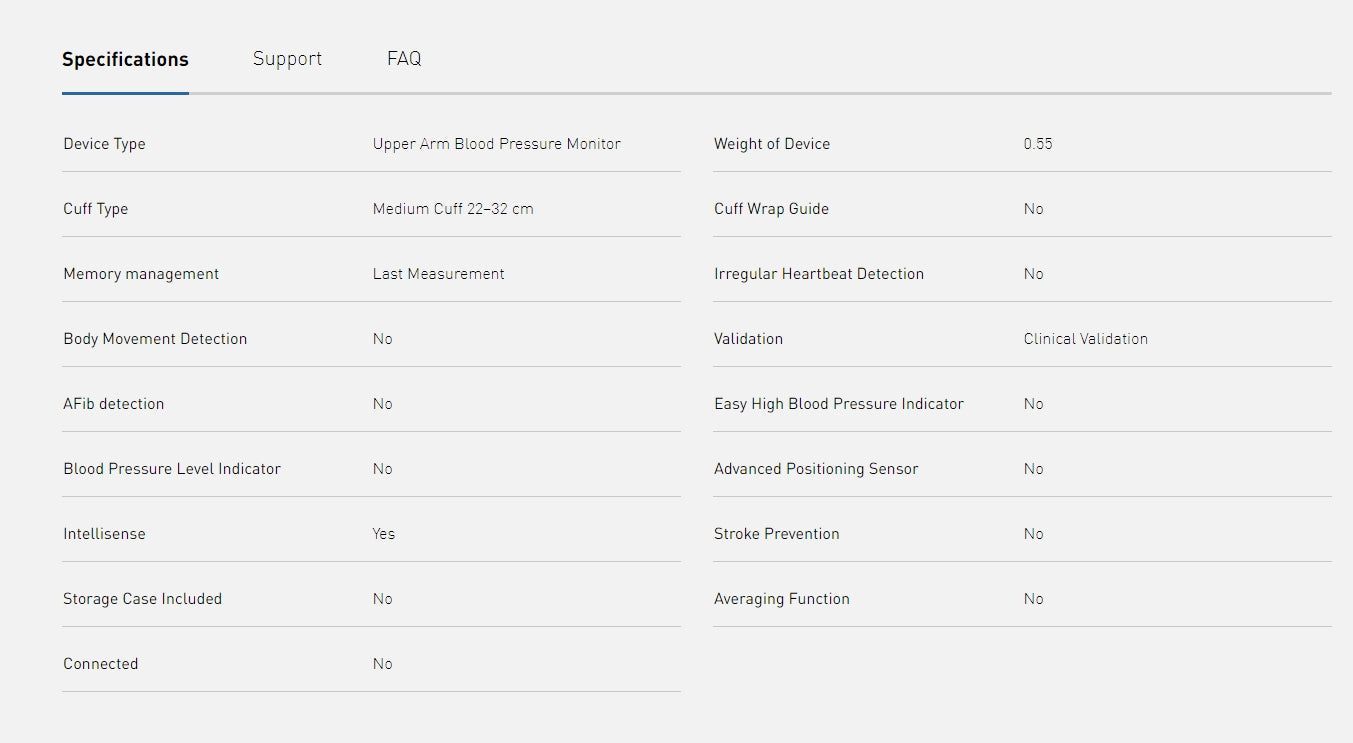Click the Medium Cuff 22–32 cm value
The width and height of the screenshot is (1353, 743).
(x=453, y=209)
